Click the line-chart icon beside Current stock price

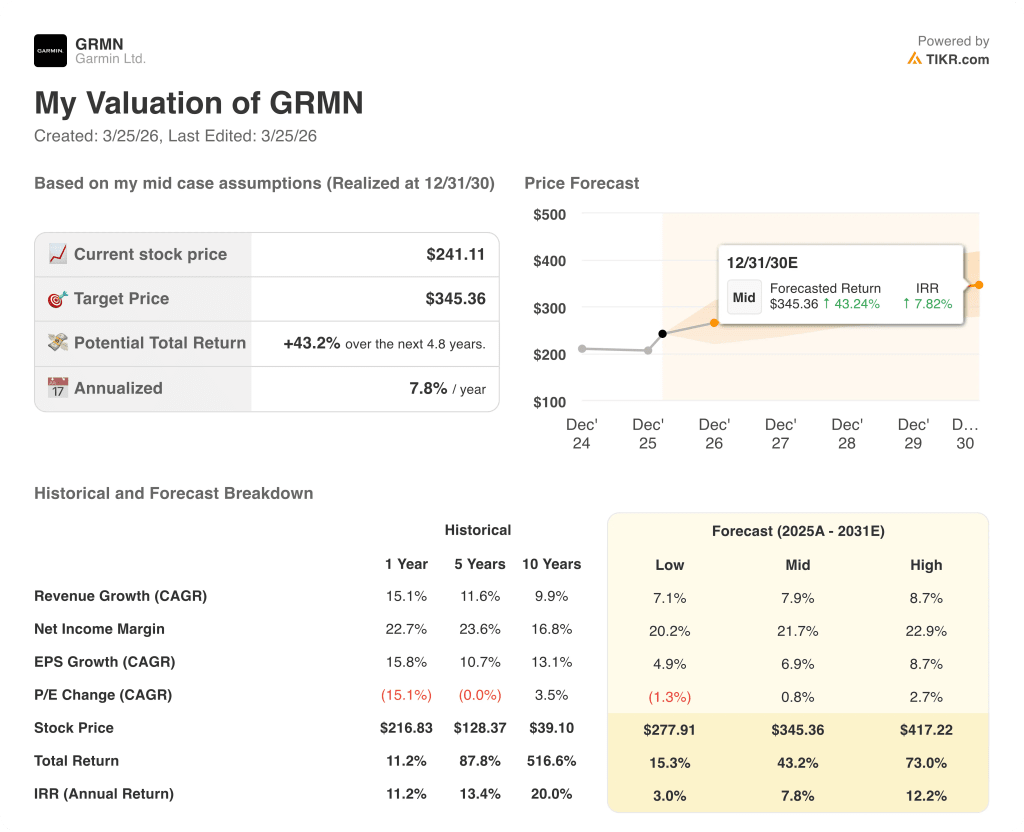57,254
